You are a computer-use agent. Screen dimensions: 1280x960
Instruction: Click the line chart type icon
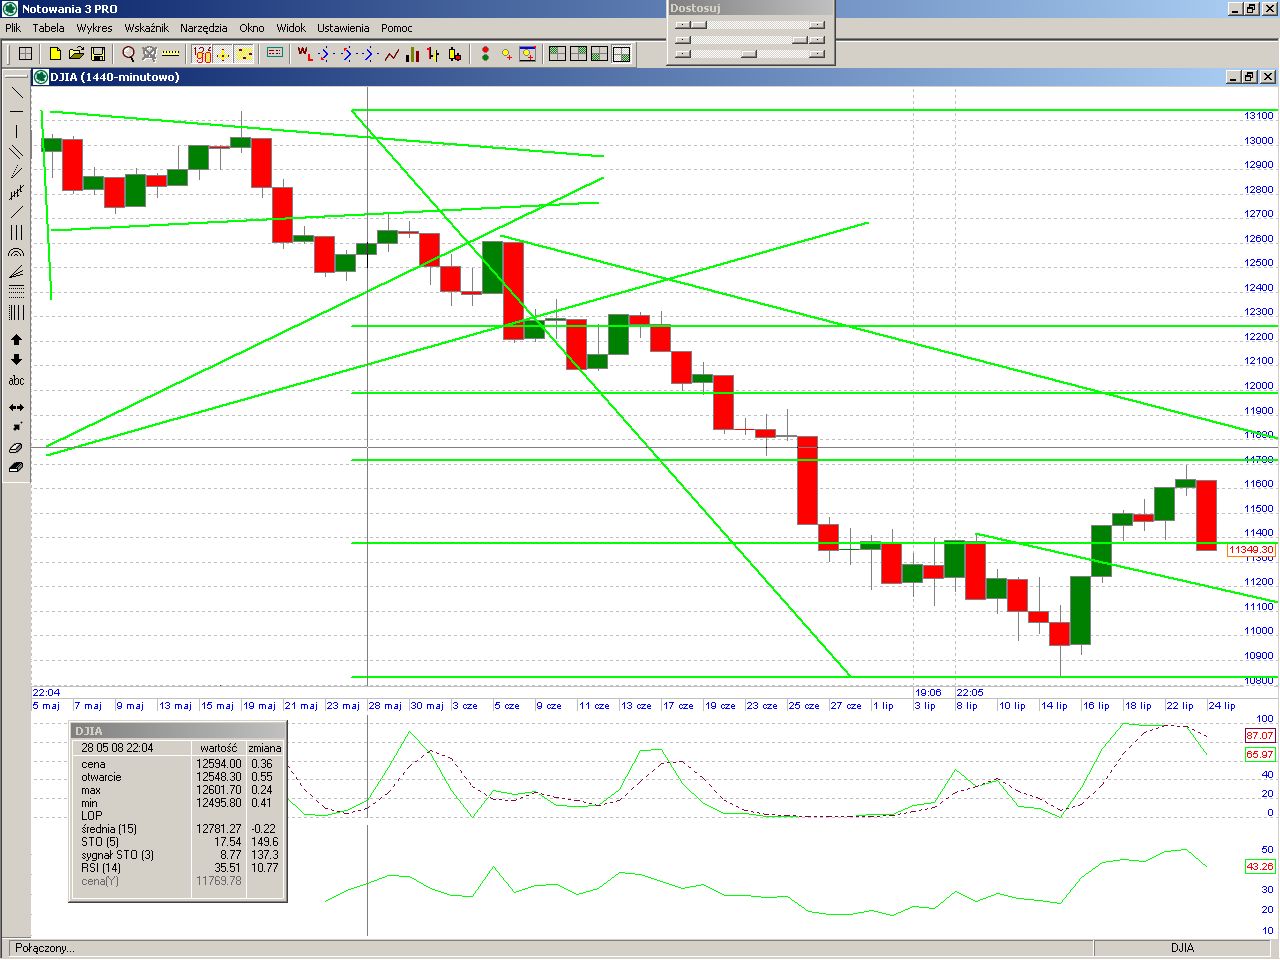[392, 54]
